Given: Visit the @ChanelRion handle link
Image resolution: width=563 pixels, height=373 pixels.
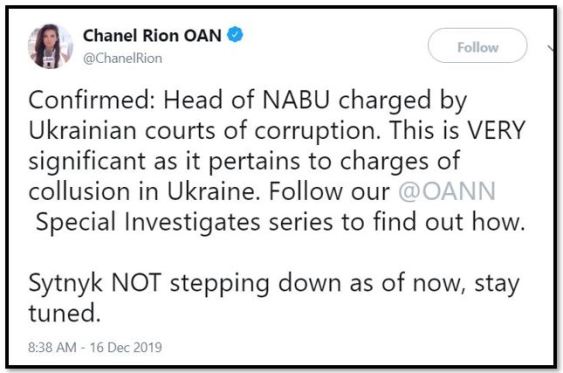Looking at the screenshot, I should click(122, 58).
